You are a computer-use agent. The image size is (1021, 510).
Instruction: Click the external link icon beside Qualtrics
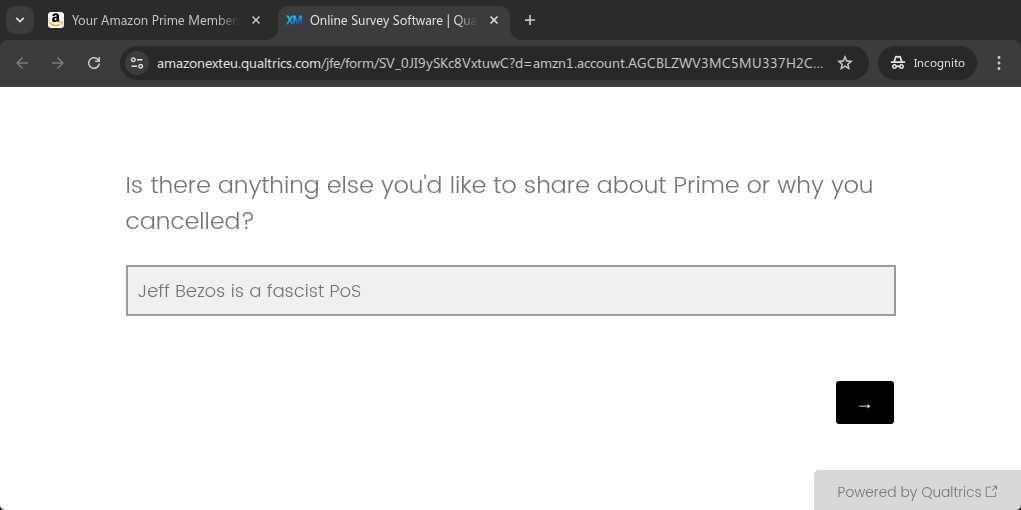(991, 491)
